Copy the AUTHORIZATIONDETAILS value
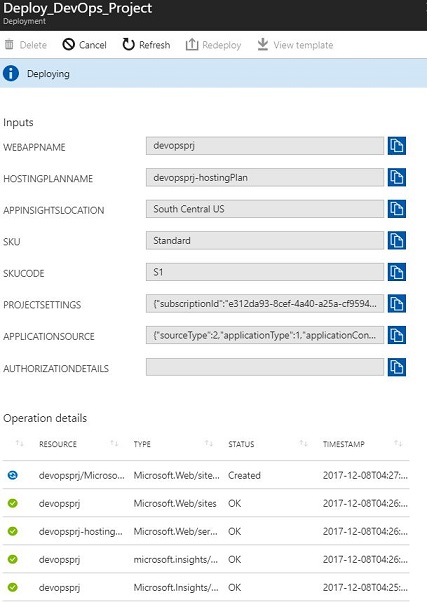Viewport: 427px width, 602px height. pos(397,367)
